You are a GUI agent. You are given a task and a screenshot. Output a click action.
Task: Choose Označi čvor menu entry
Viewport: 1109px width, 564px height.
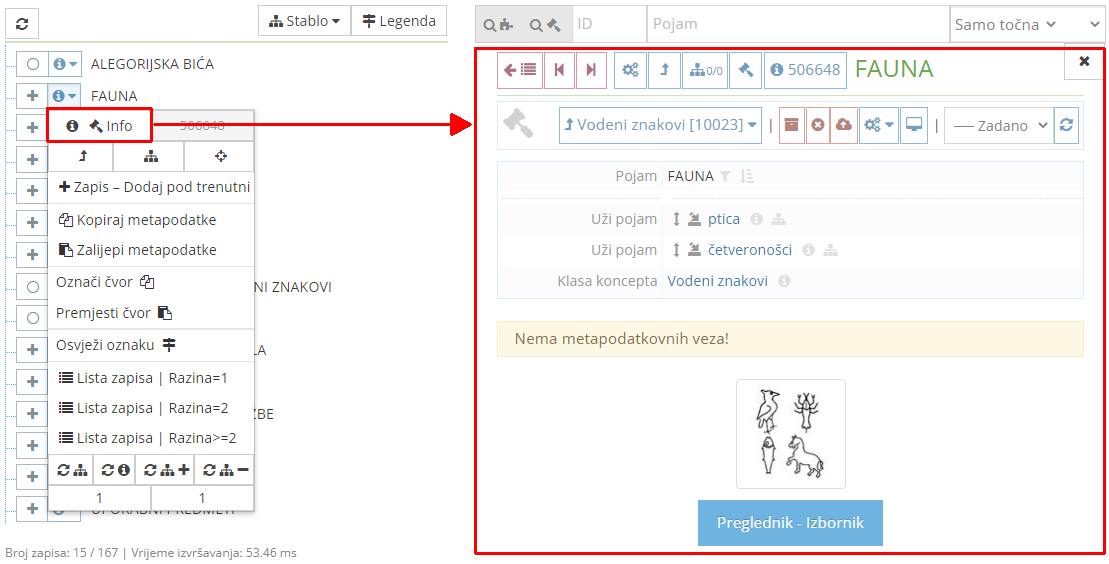[151, 282]
